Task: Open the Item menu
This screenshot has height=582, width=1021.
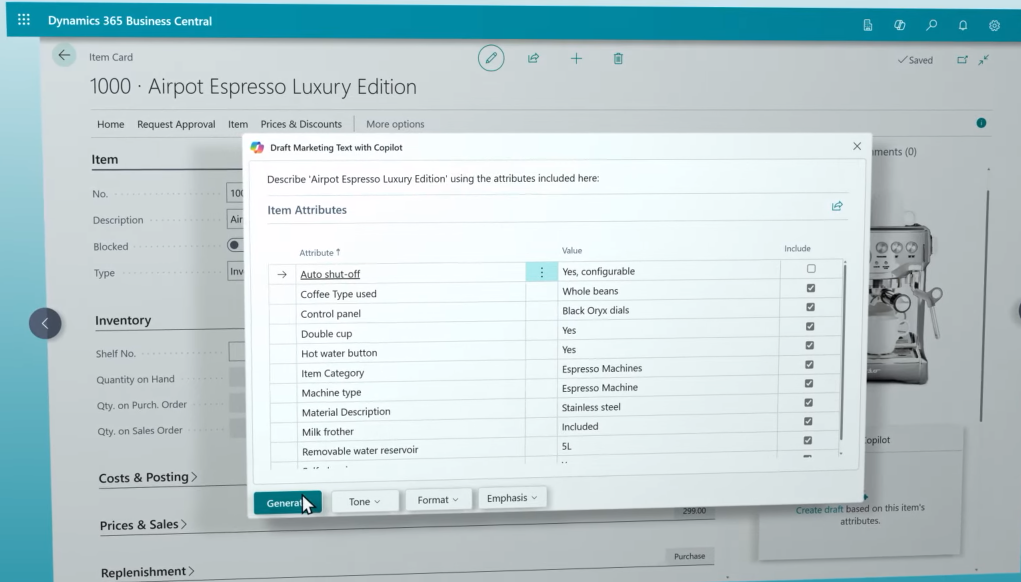Action: 238,124
